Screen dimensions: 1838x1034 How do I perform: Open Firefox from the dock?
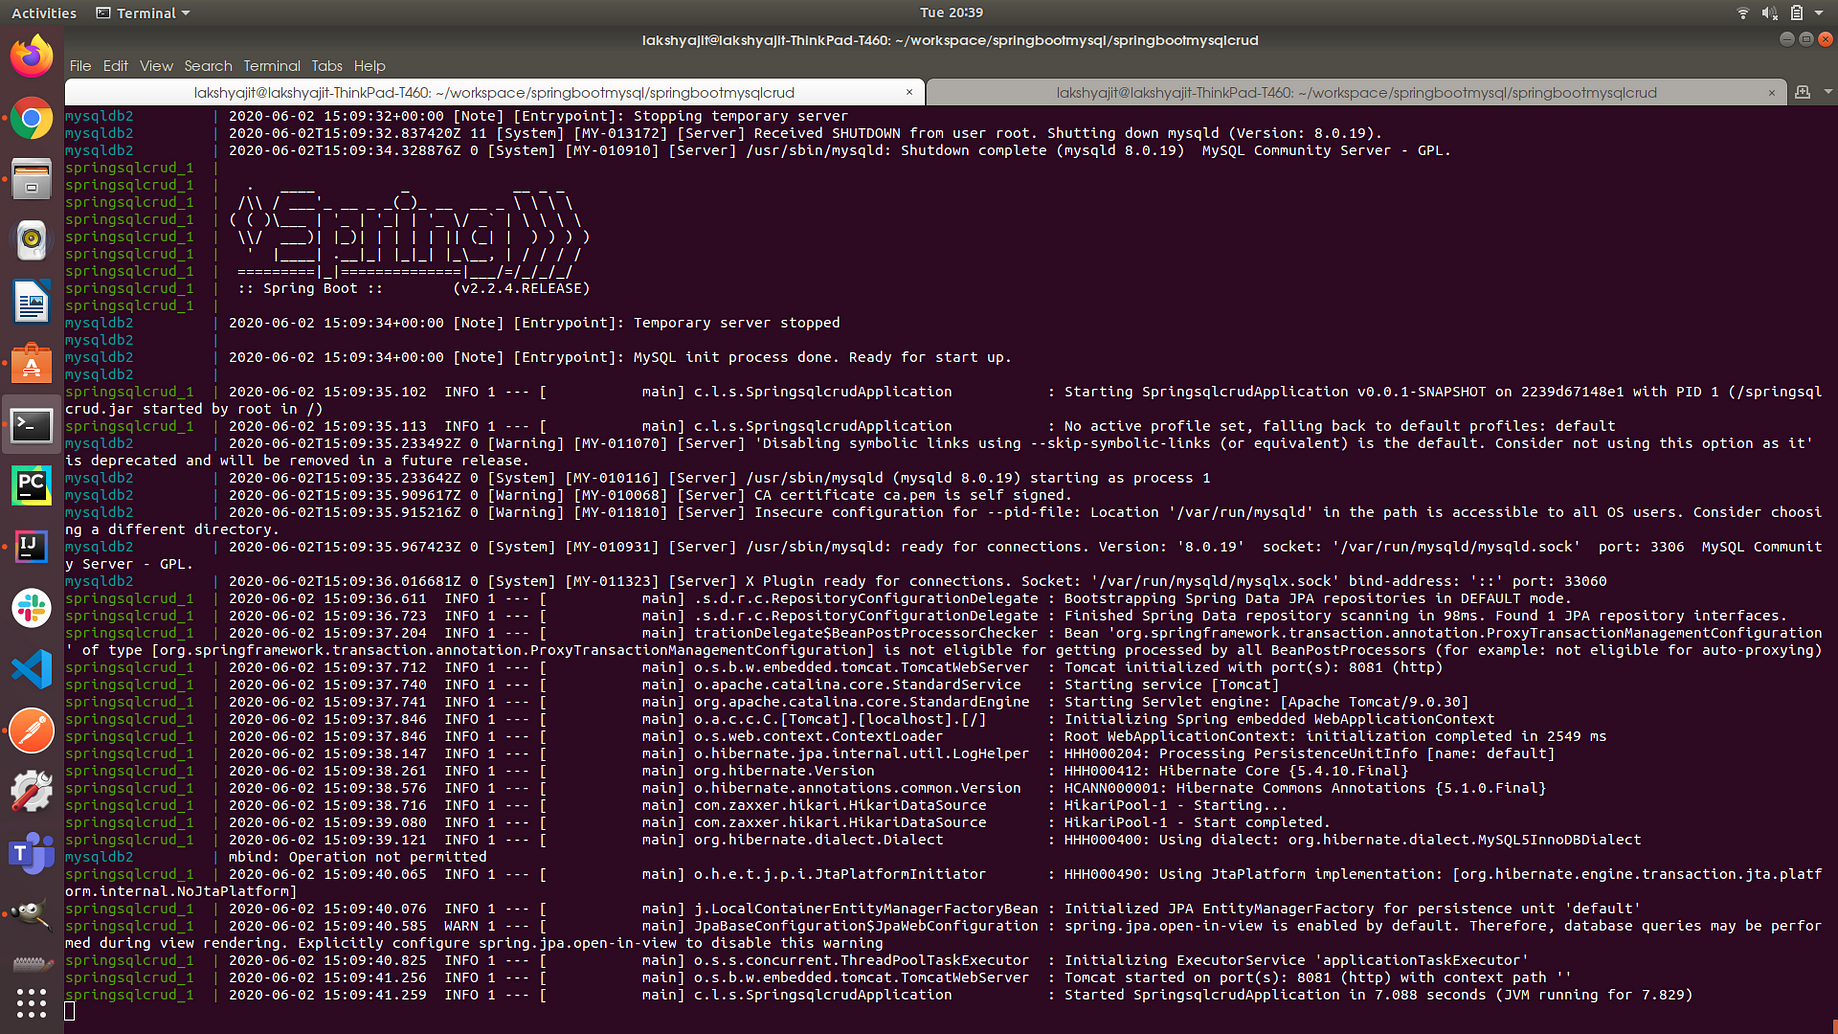tap(31, 56)
